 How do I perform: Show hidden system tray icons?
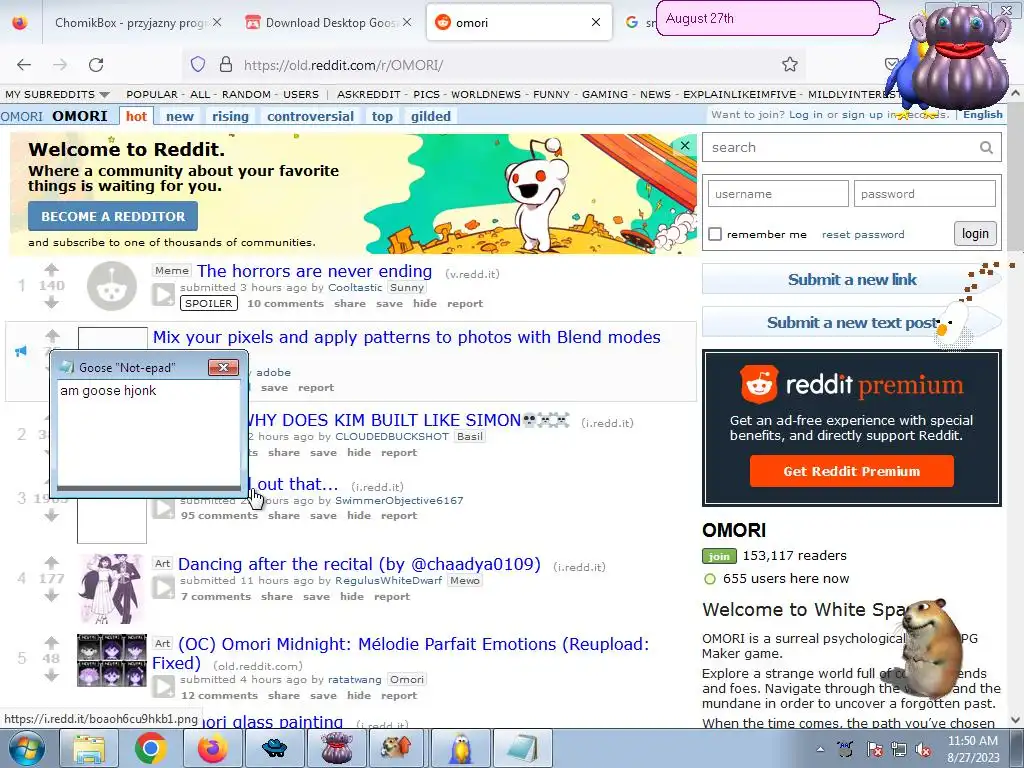820,749
